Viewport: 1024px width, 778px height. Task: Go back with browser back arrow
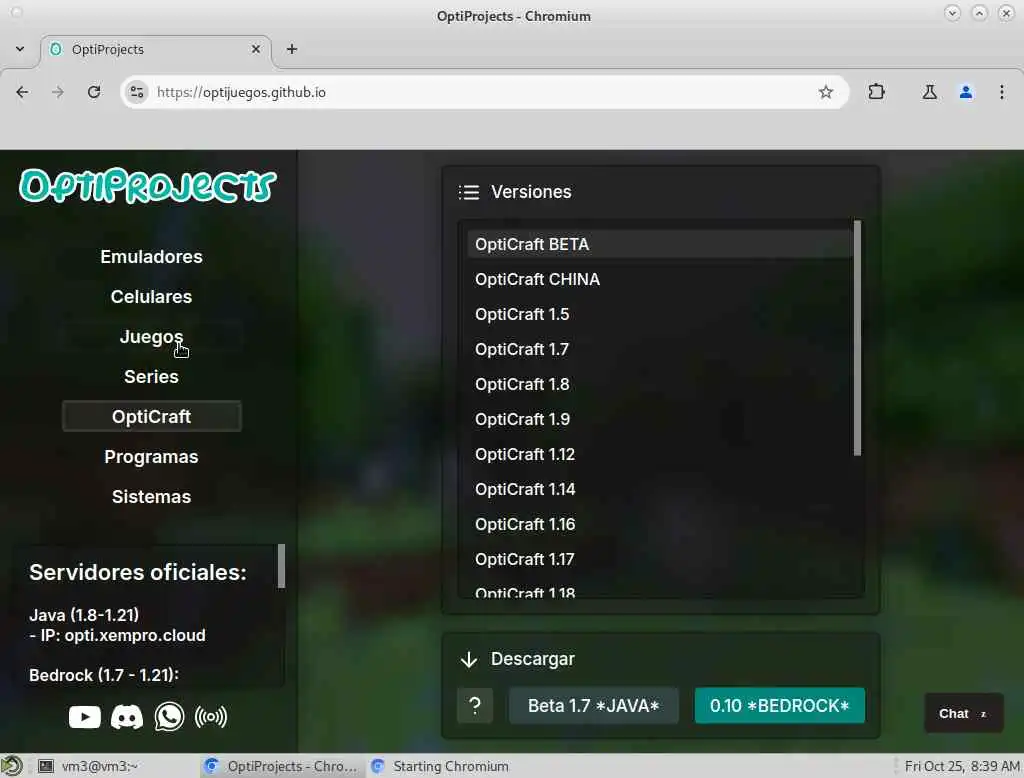point(22,92)
